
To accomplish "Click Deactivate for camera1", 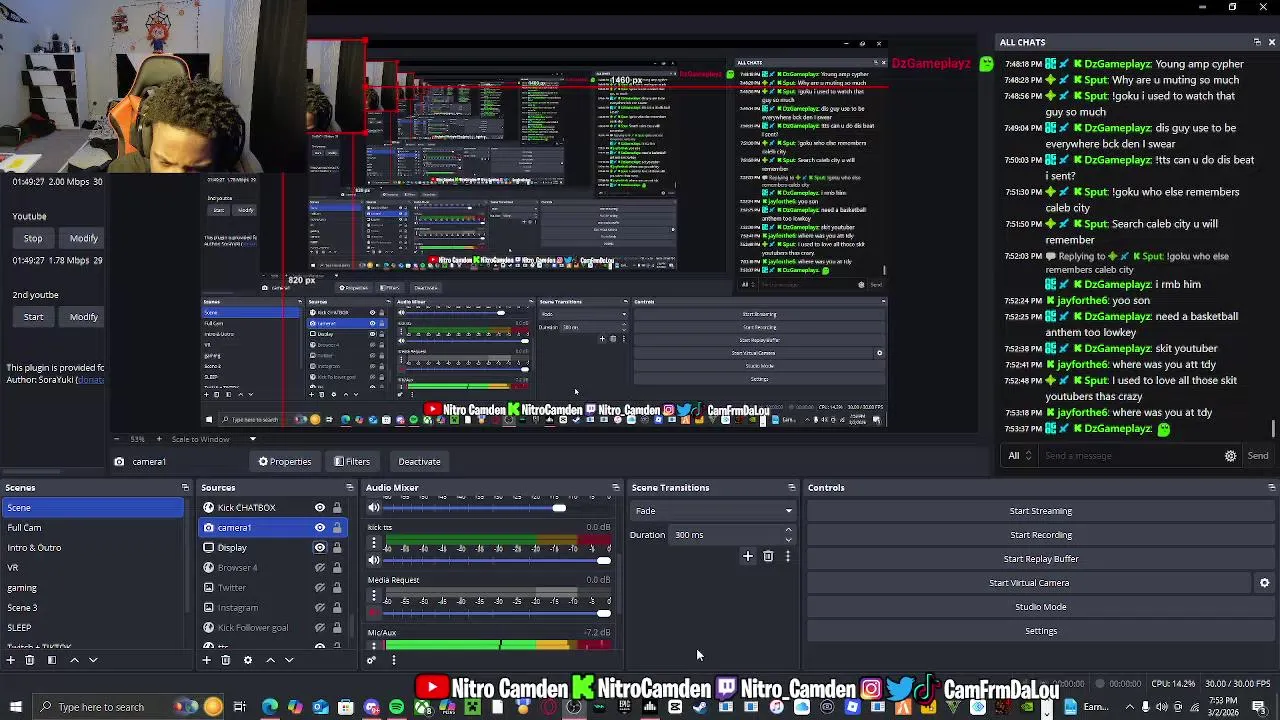I will (419, 462).
